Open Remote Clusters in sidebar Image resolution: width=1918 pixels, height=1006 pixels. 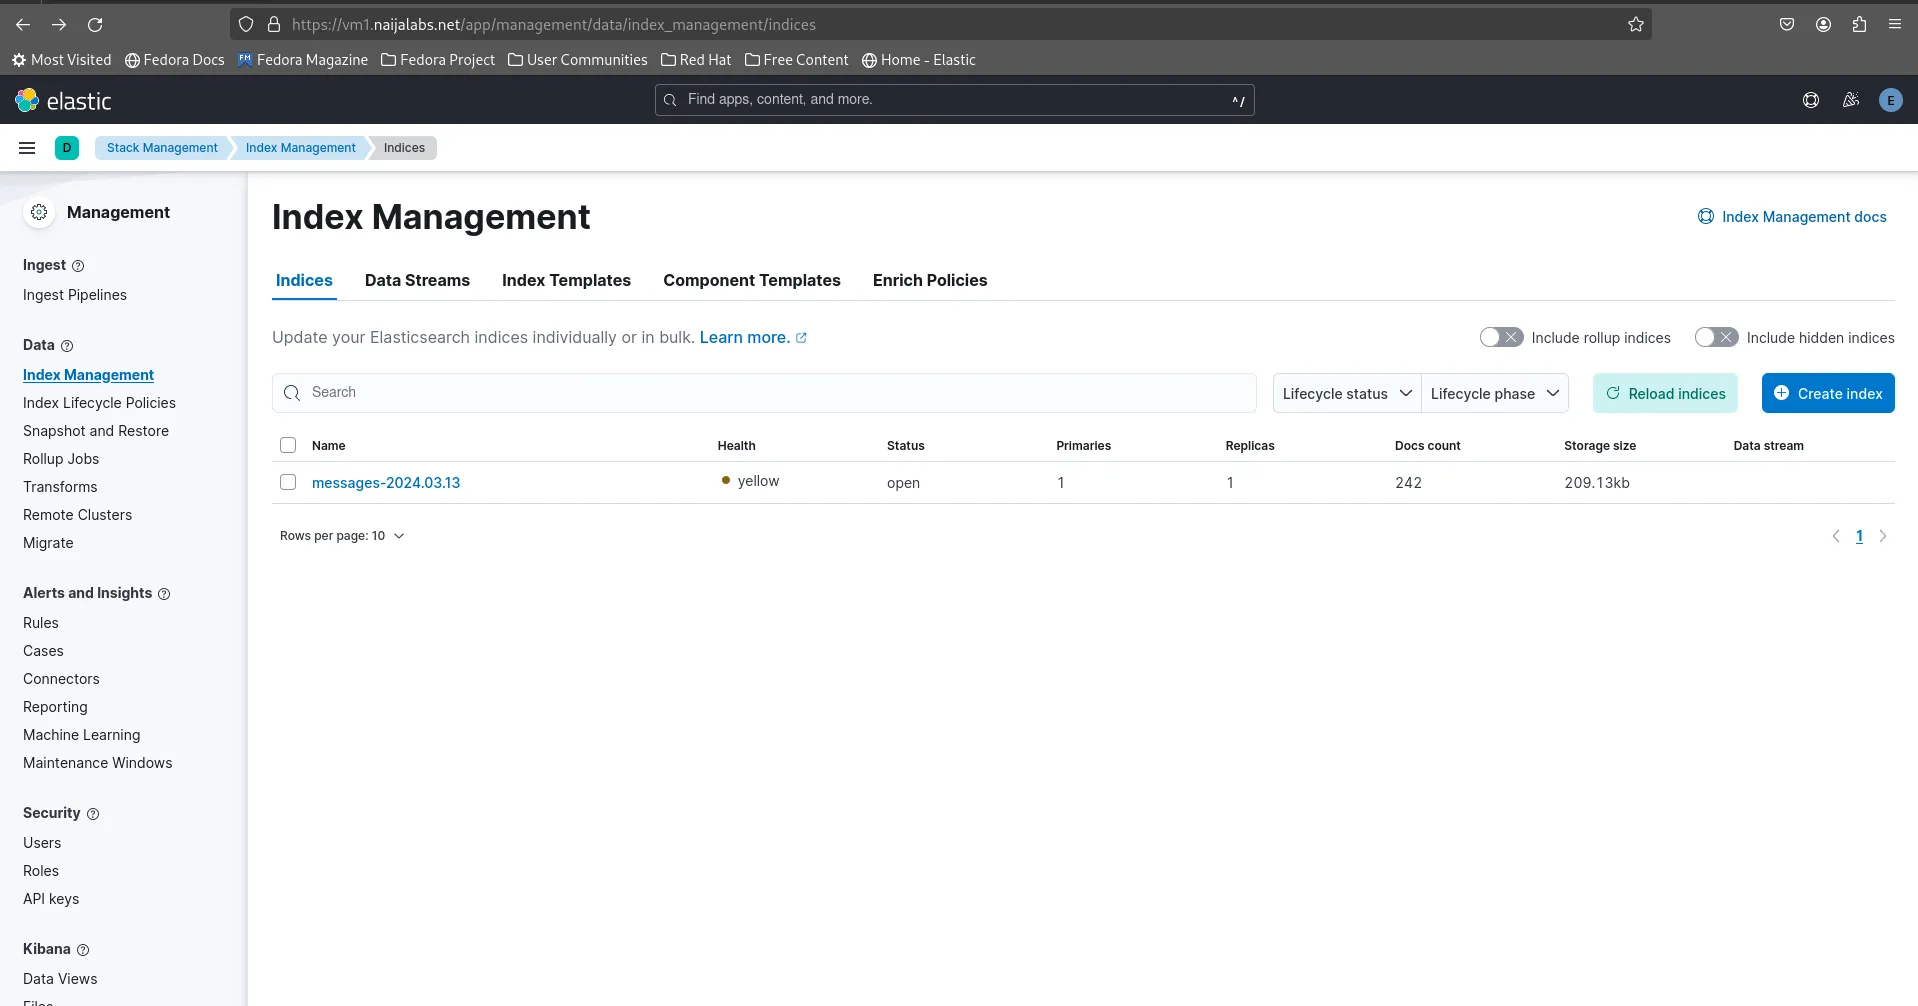pyautogui.click(x=77, y=515)
